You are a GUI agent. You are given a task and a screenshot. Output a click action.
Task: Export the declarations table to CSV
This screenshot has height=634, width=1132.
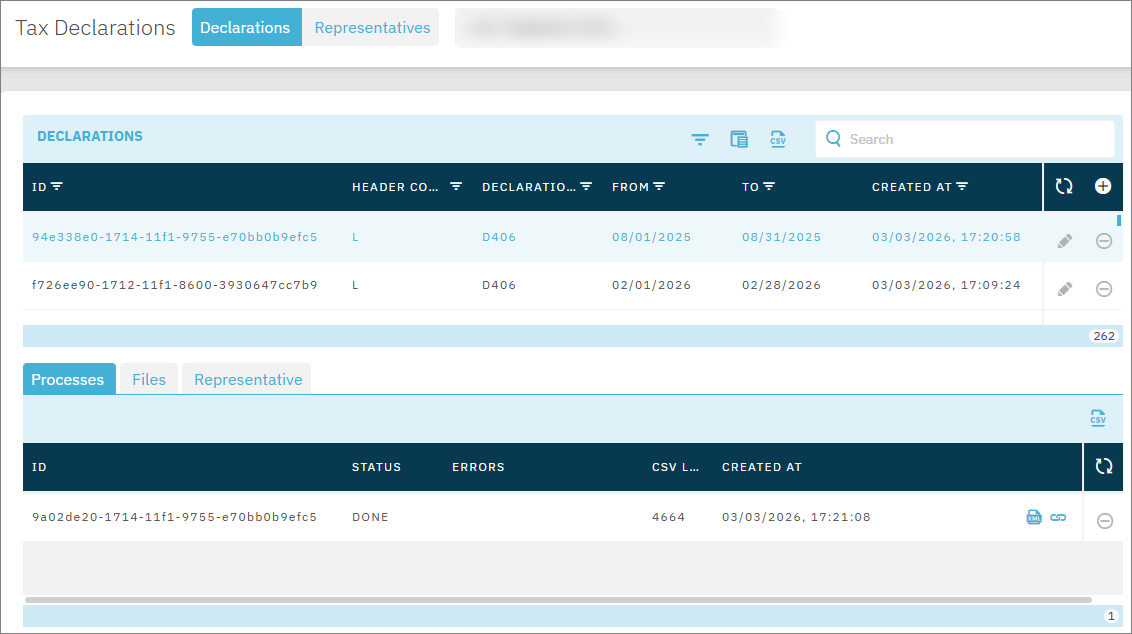tap(778, 139)
